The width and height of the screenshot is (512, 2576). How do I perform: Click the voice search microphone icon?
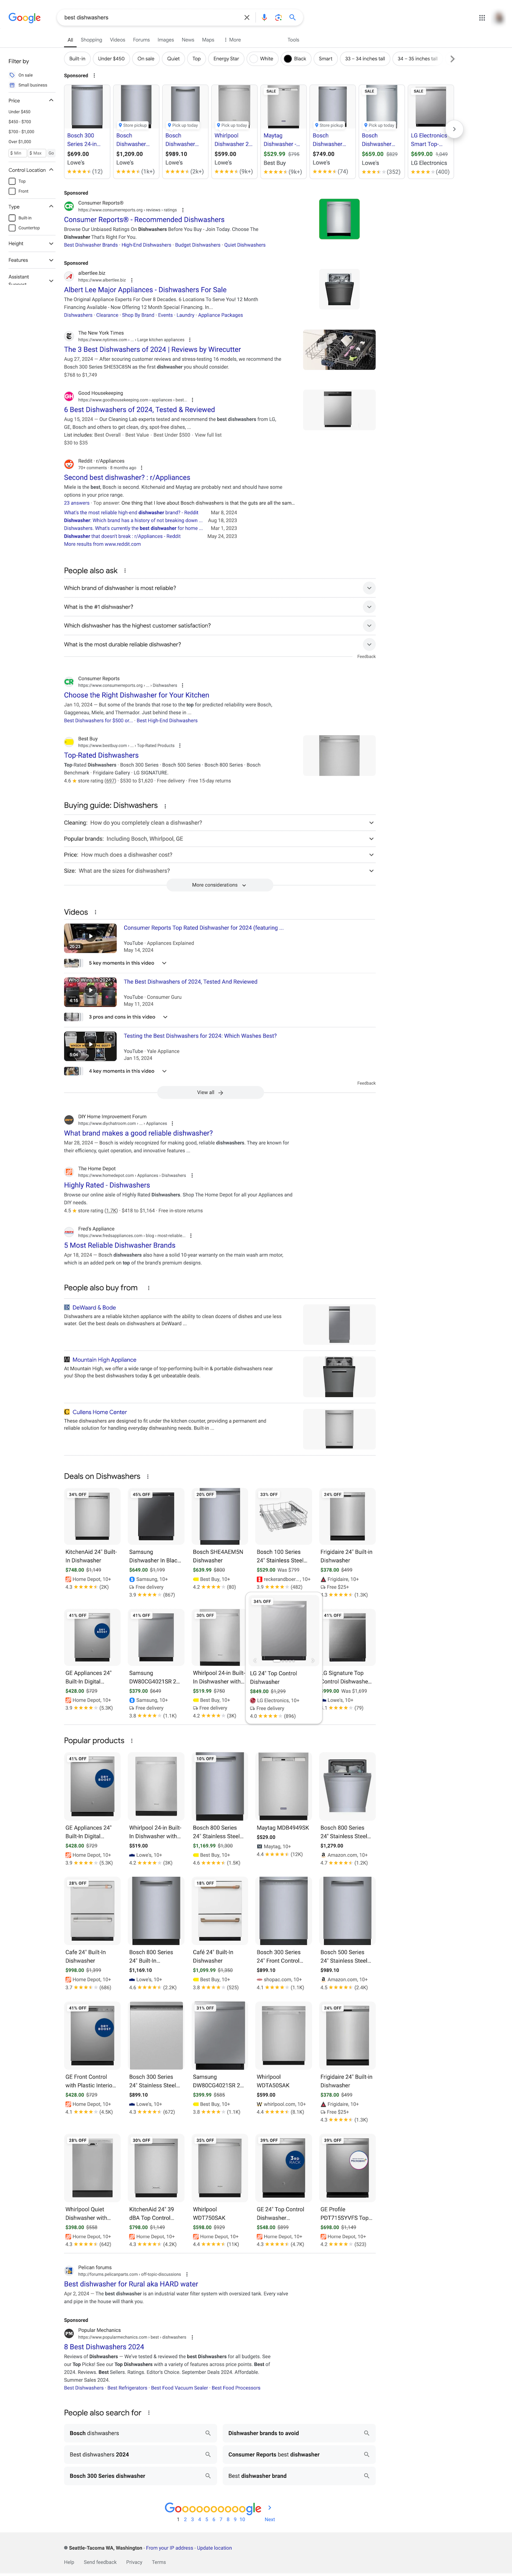pos(264,17)
